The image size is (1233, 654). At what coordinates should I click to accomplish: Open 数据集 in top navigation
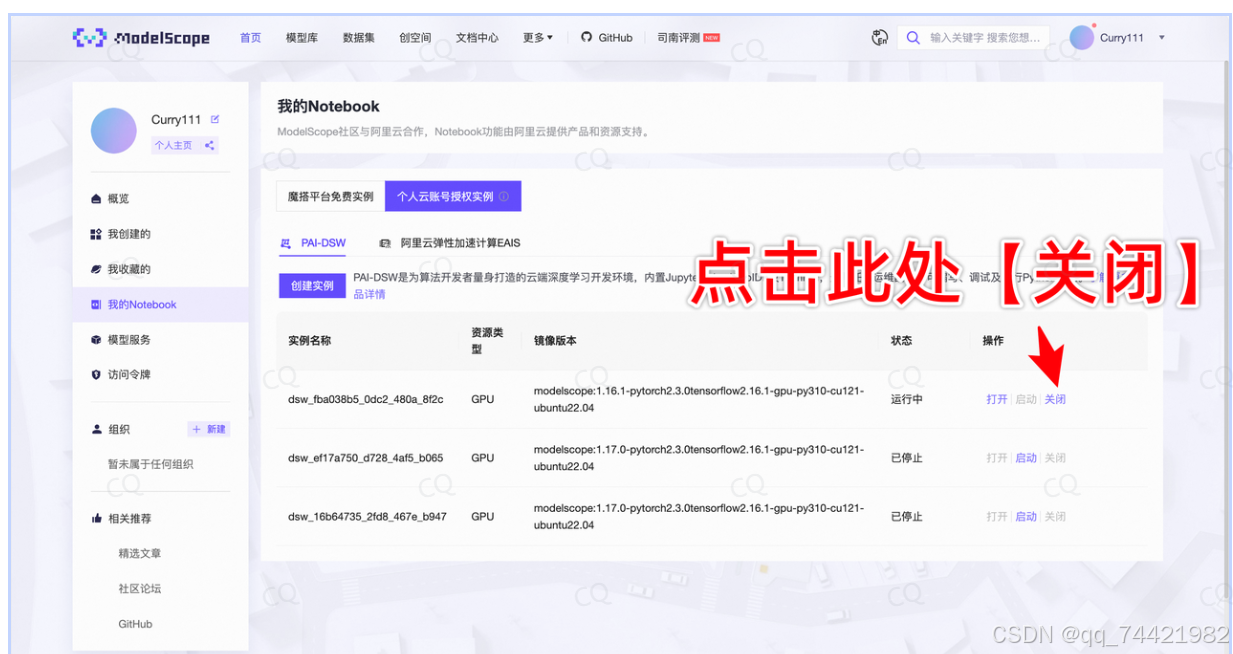point(358,38)
